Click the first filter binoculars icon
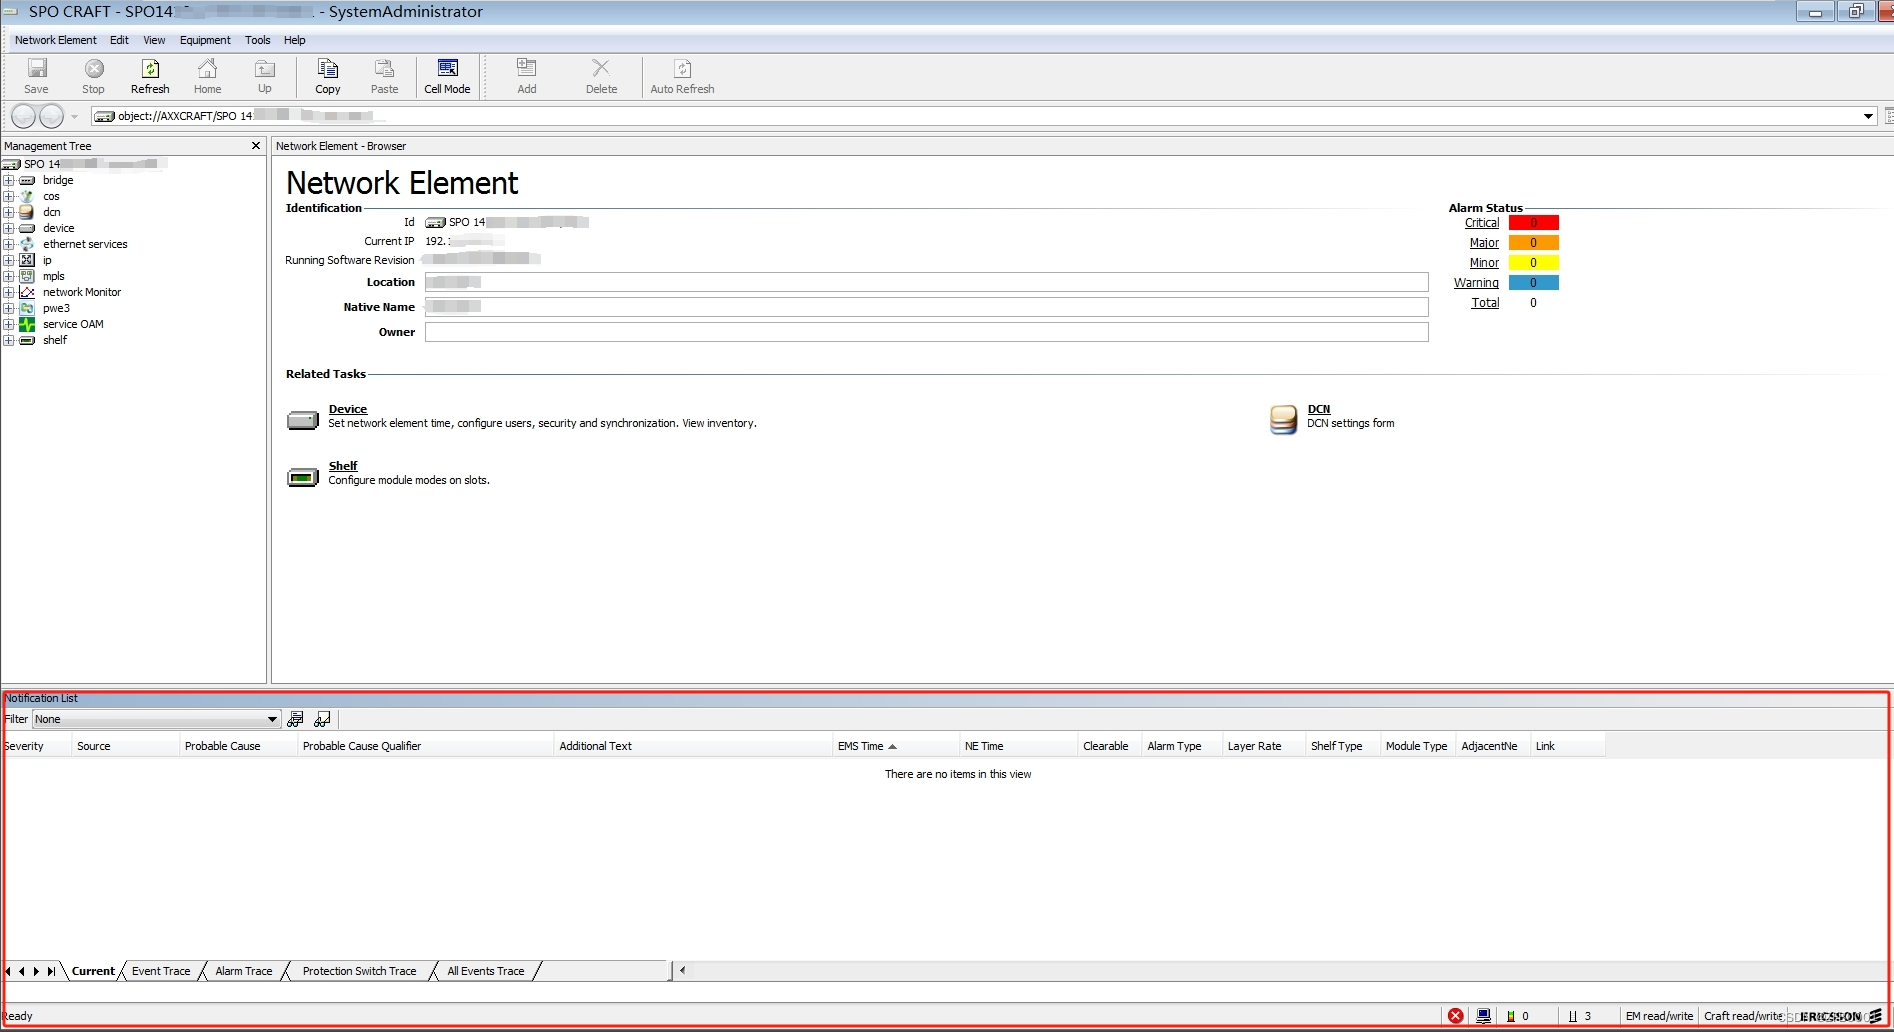Screen dimensions: 1894x1032 pos(295,719)
